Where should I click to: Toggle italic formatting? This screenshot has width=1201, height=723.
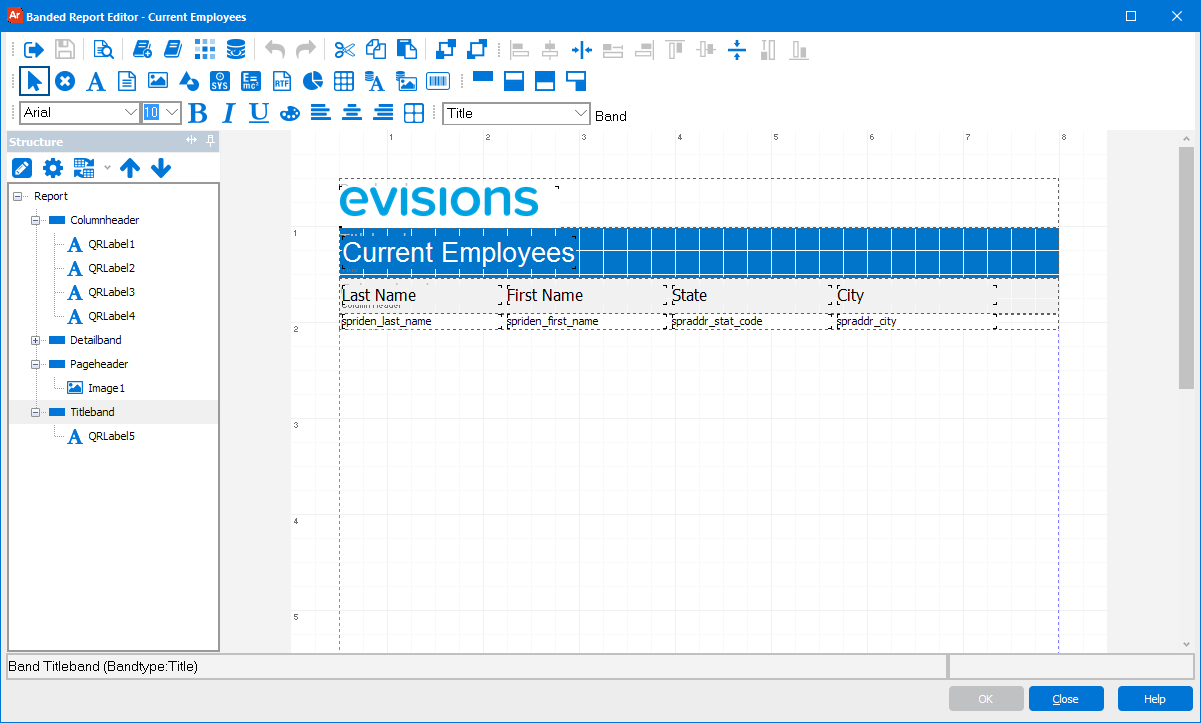pos(228,113)
